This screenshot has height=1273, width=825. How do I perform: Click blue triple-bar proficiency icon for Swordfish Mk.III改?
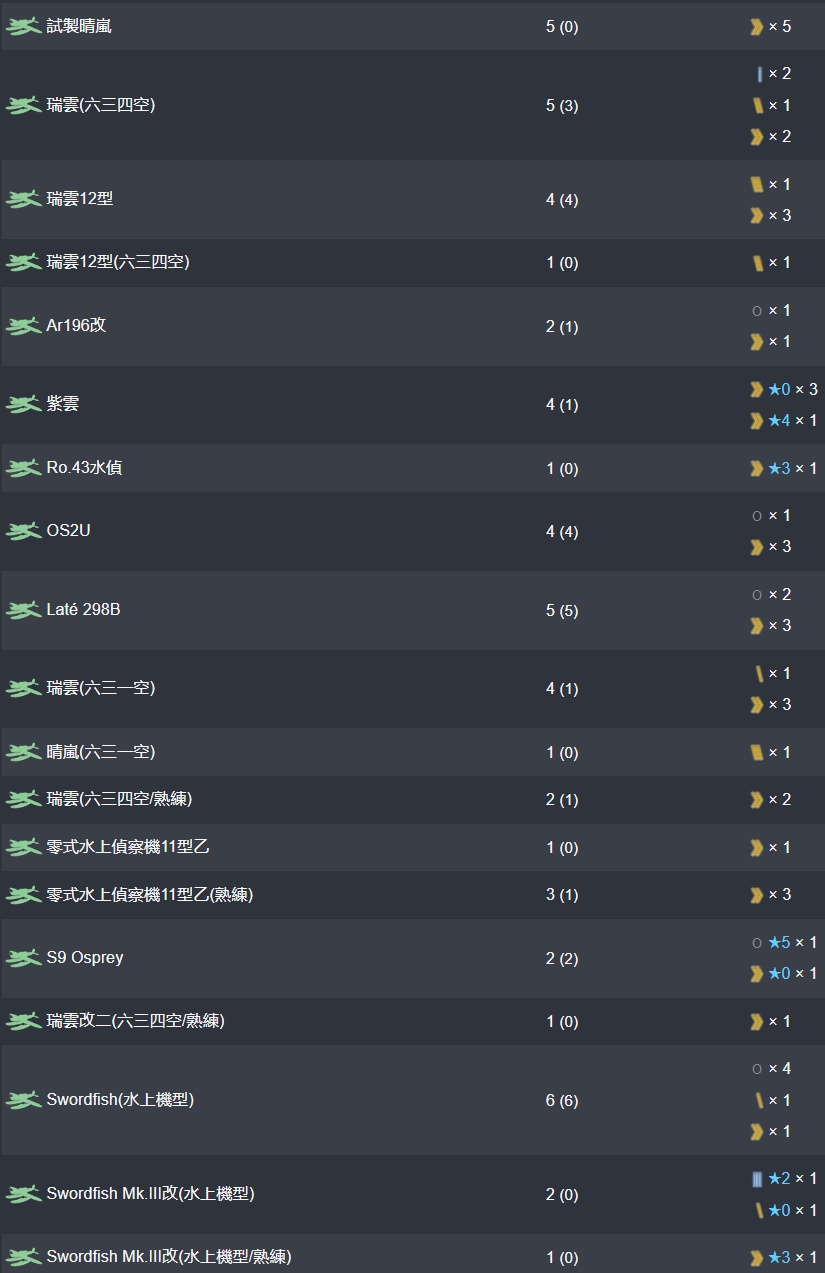click(757, 1179)
